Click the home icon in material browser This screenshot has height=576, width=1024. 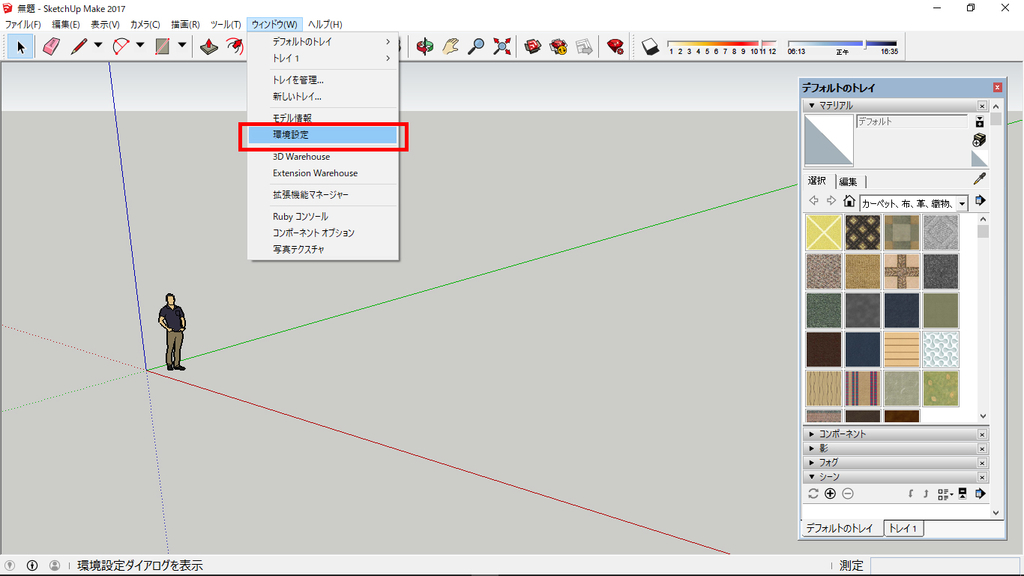coord(849,201)
